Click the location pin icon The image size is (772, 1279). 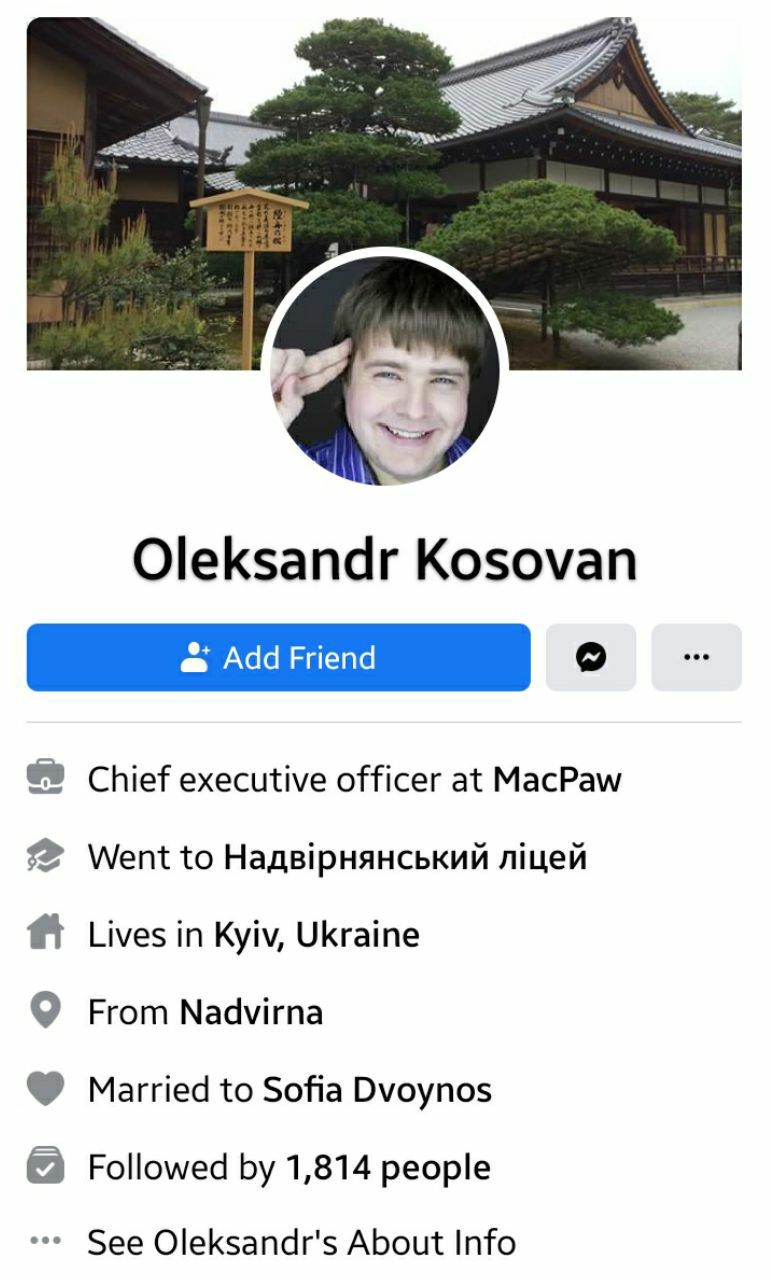(46, 1012)
